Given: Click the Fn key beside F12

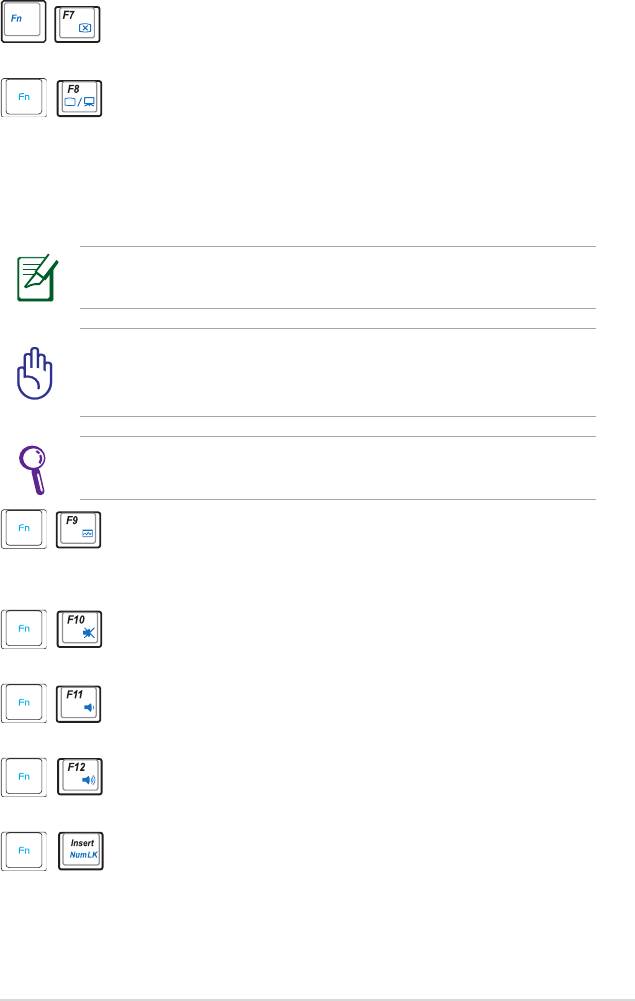Looking at the screenshot, I should pyautogui.click(x=24, y=775).
